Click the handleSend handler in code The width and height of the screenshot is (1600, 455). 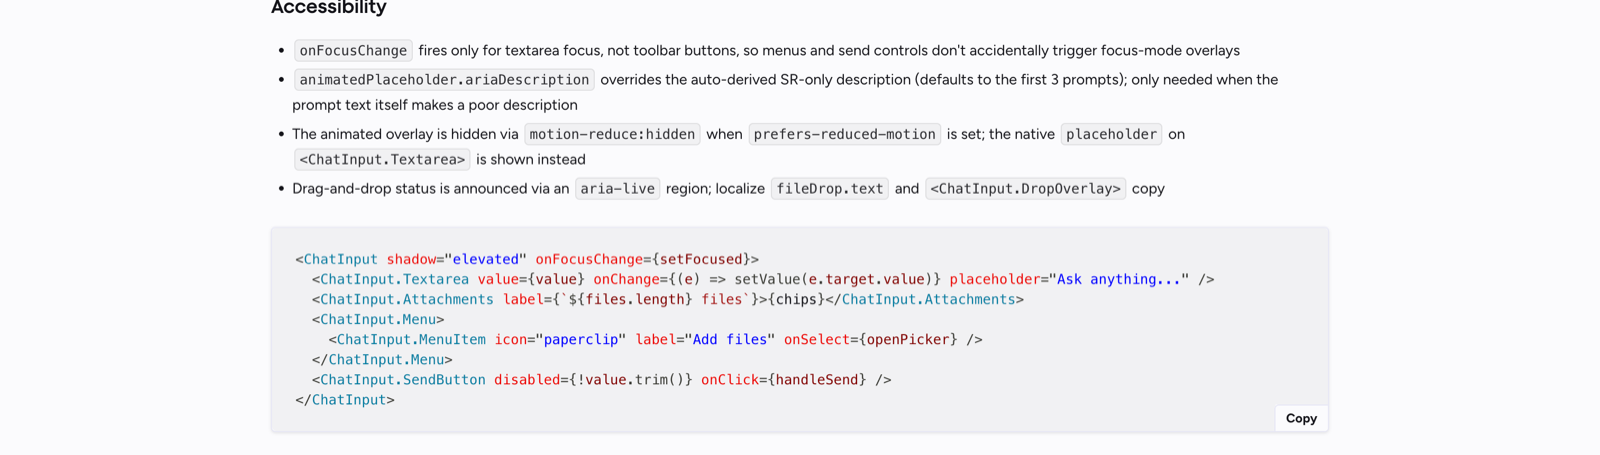click(x=817, y=379)
